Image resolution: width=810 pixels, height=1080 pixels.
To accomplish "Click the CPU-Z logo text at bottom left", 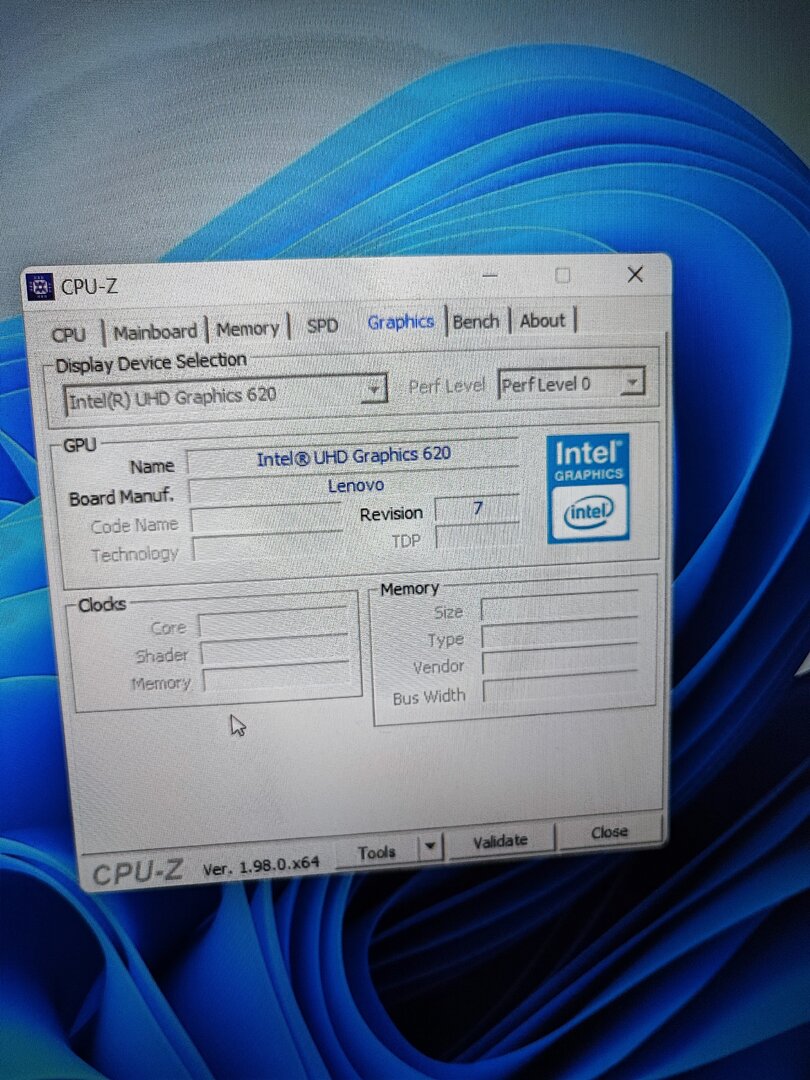I will click(x=138, y=873).
